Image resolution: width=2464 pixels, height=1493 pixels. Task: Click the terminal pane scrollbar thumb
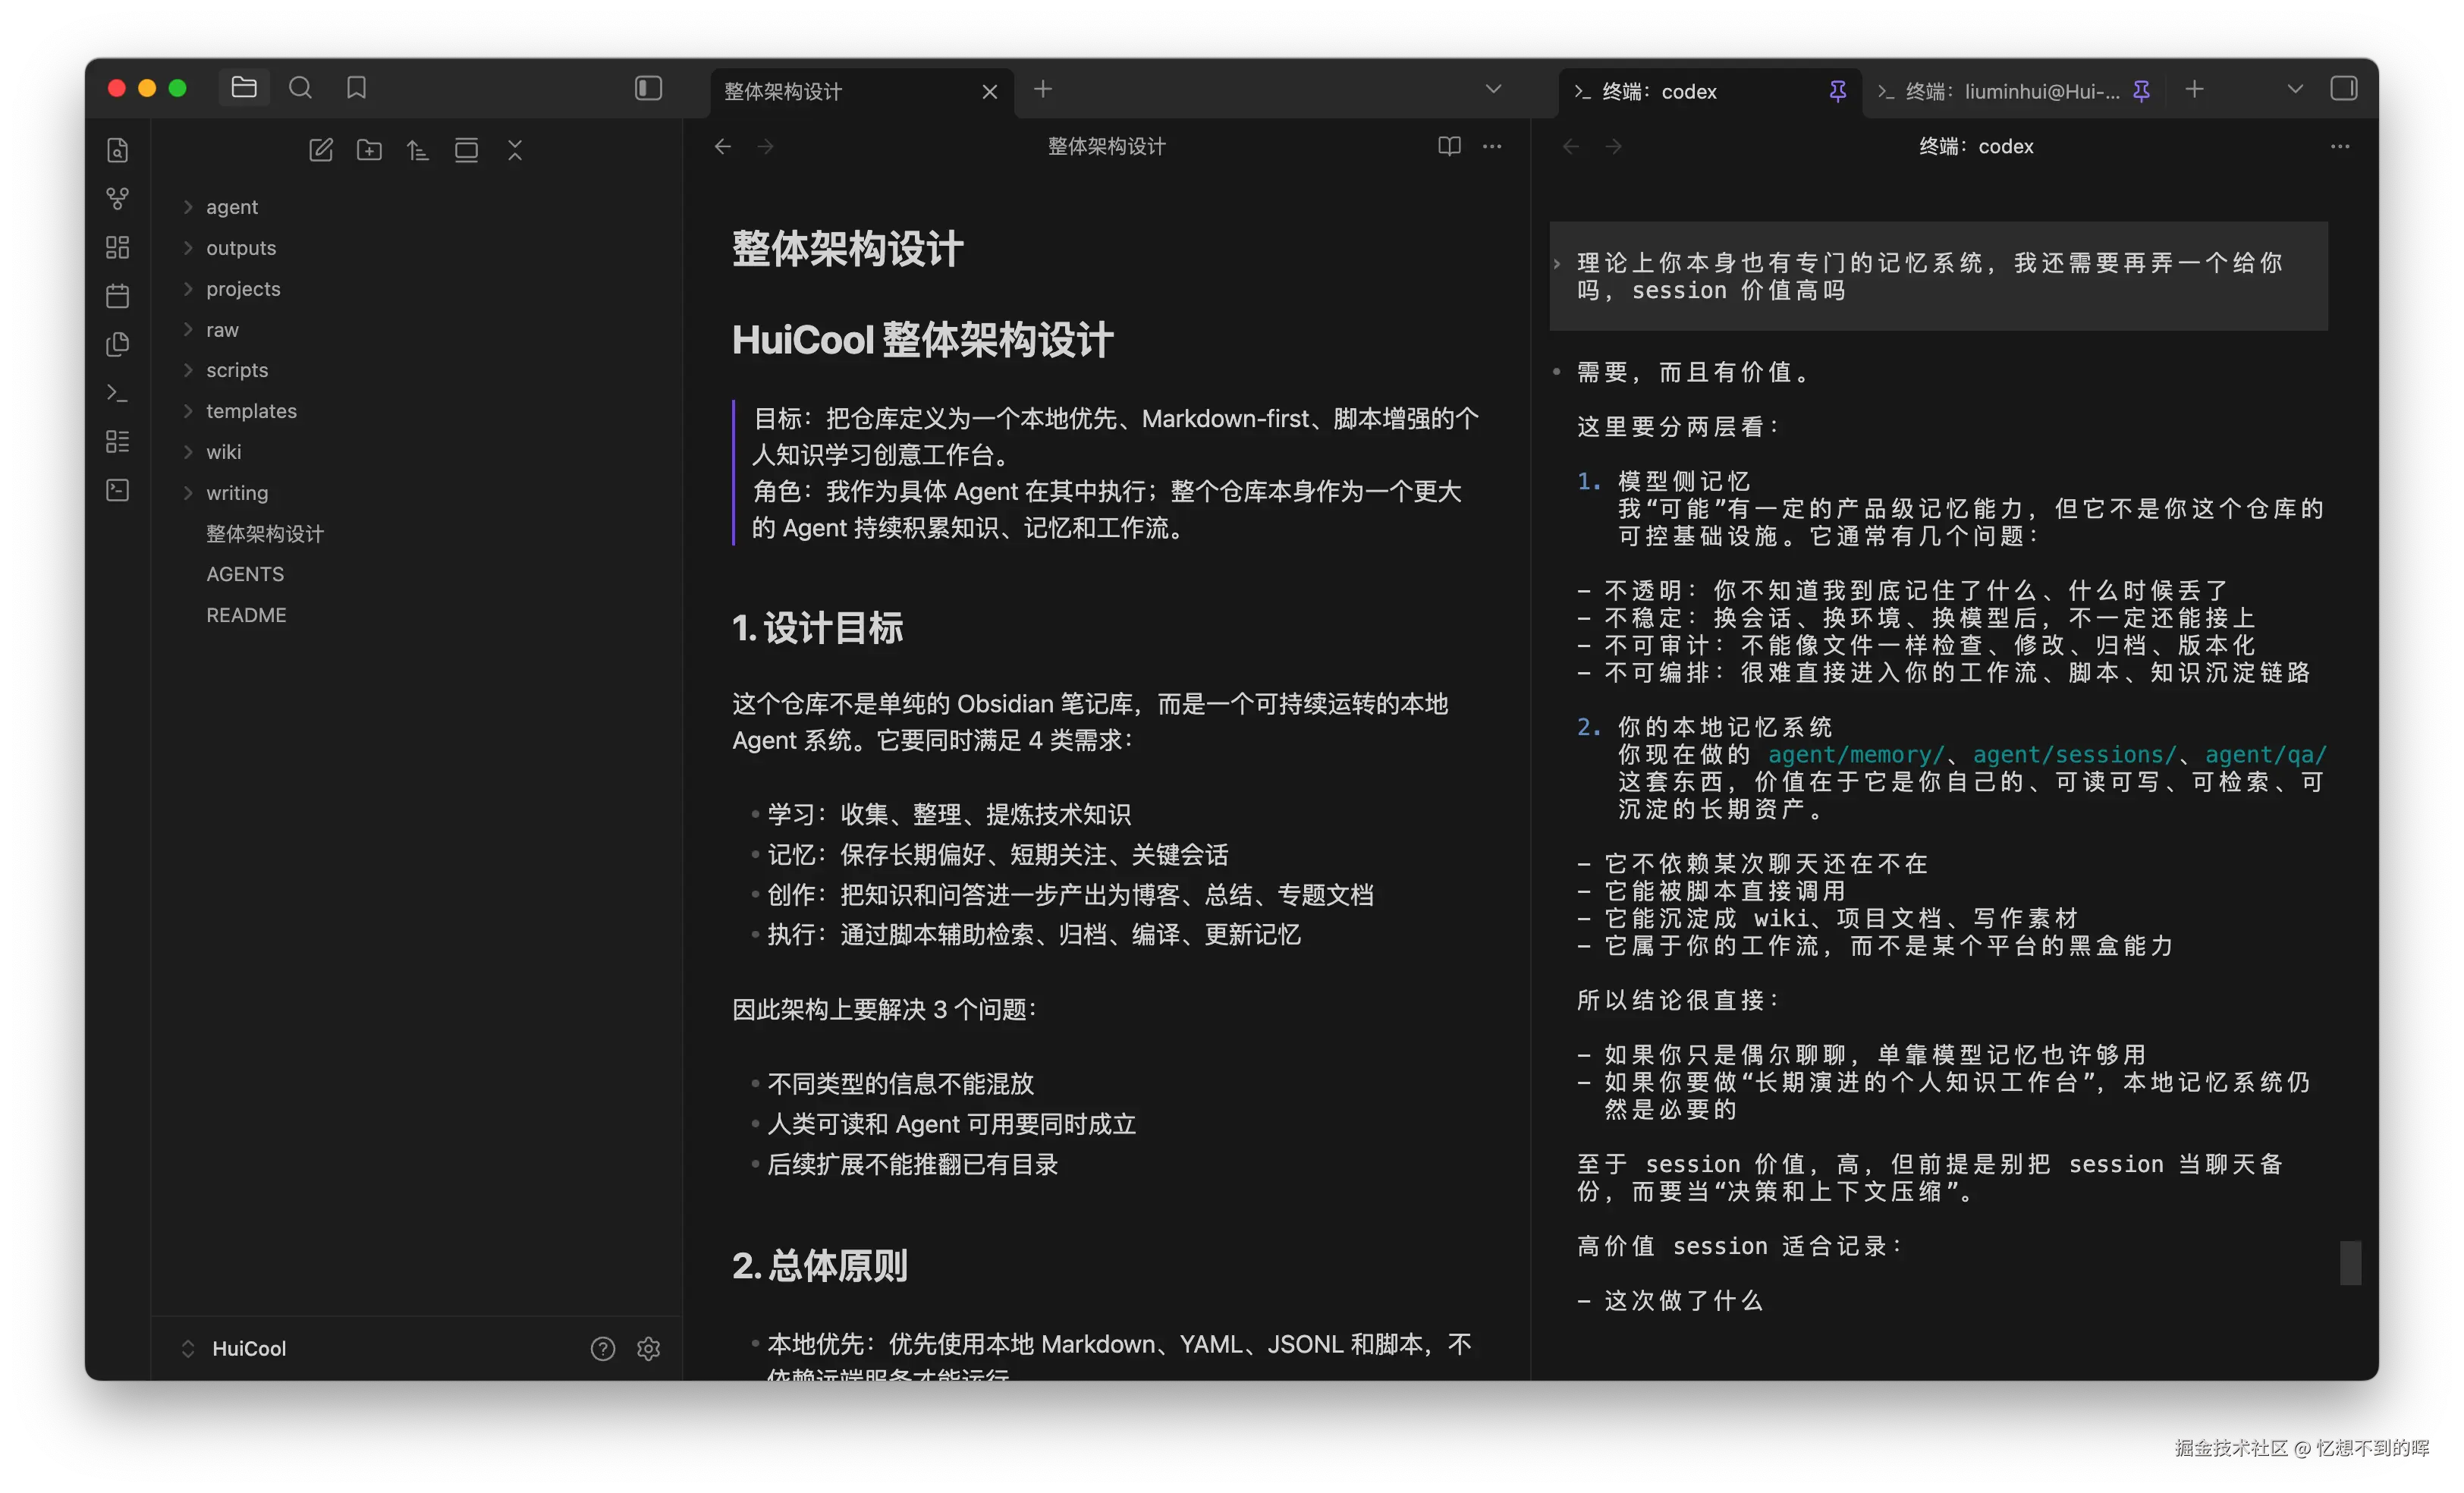click(x=2350, y=1263)
